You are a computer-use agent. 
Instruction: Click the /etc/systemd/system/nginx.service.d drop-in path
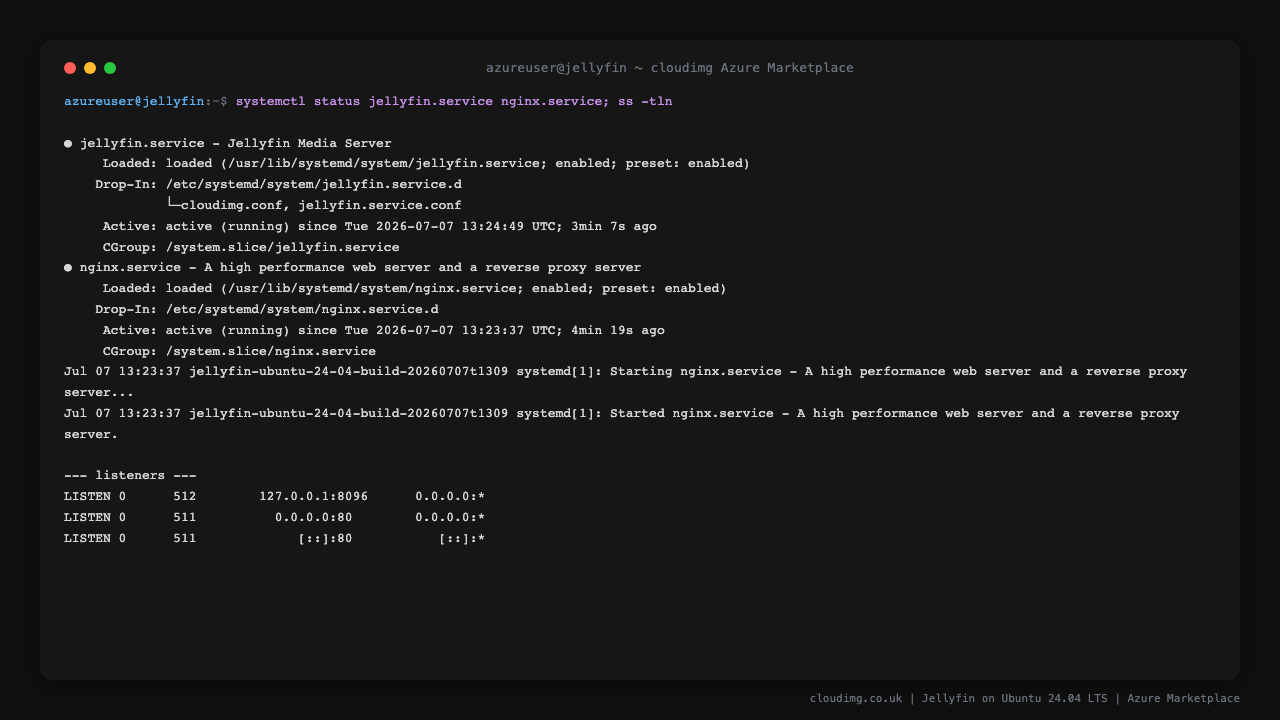[x=302, y=309]
